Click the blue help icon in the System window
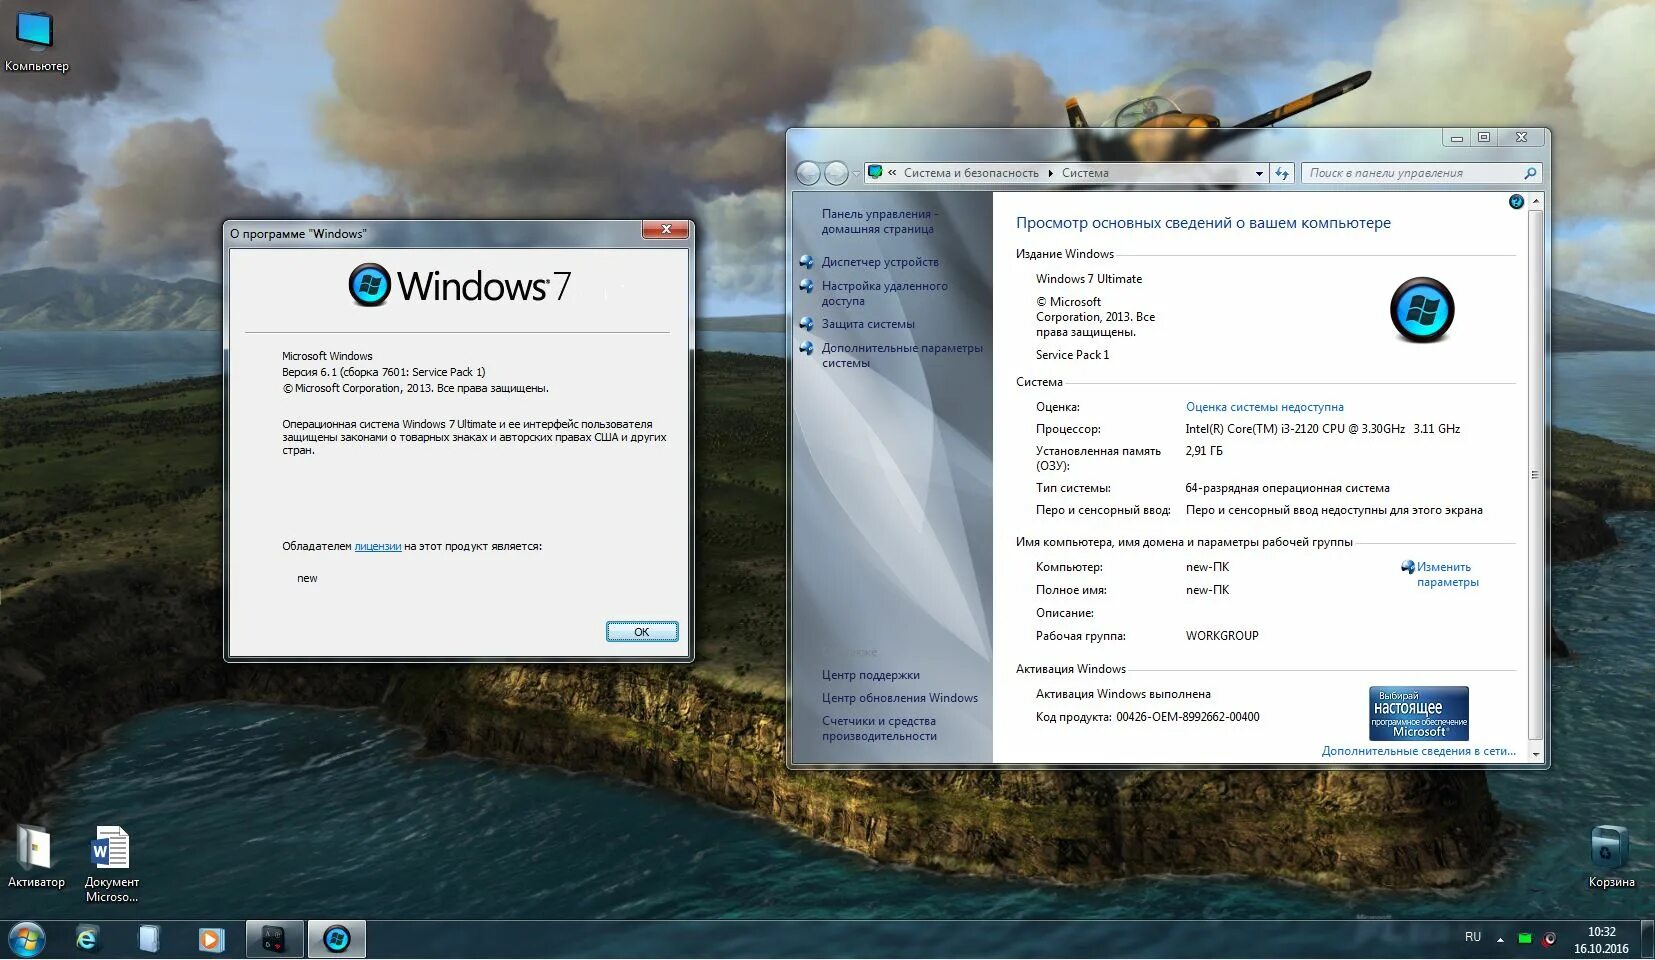 [1516, 201]
